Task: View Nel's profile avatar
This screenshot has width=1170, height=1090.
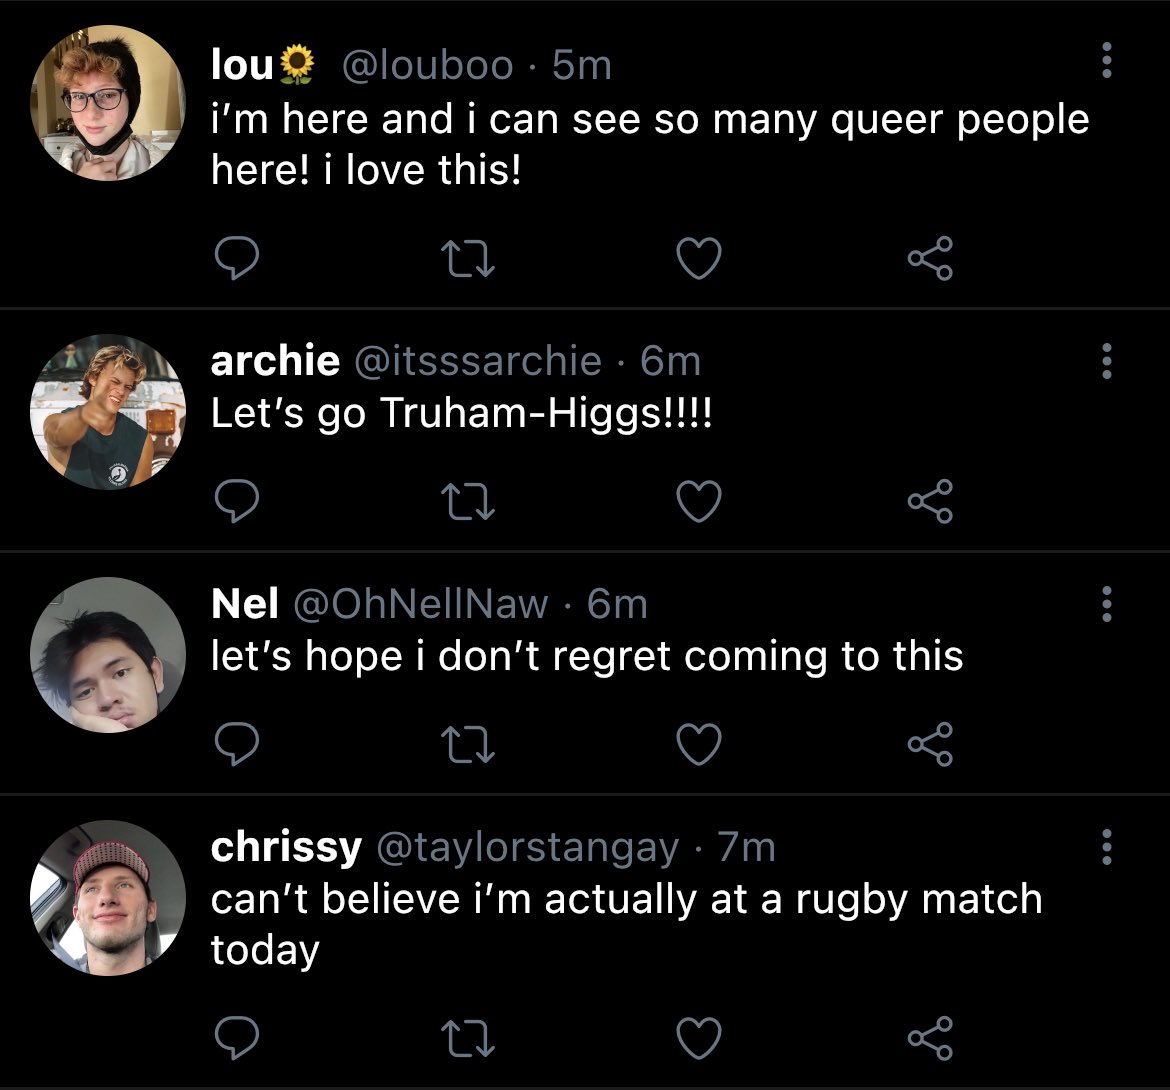Action: [x=108, y=654]
